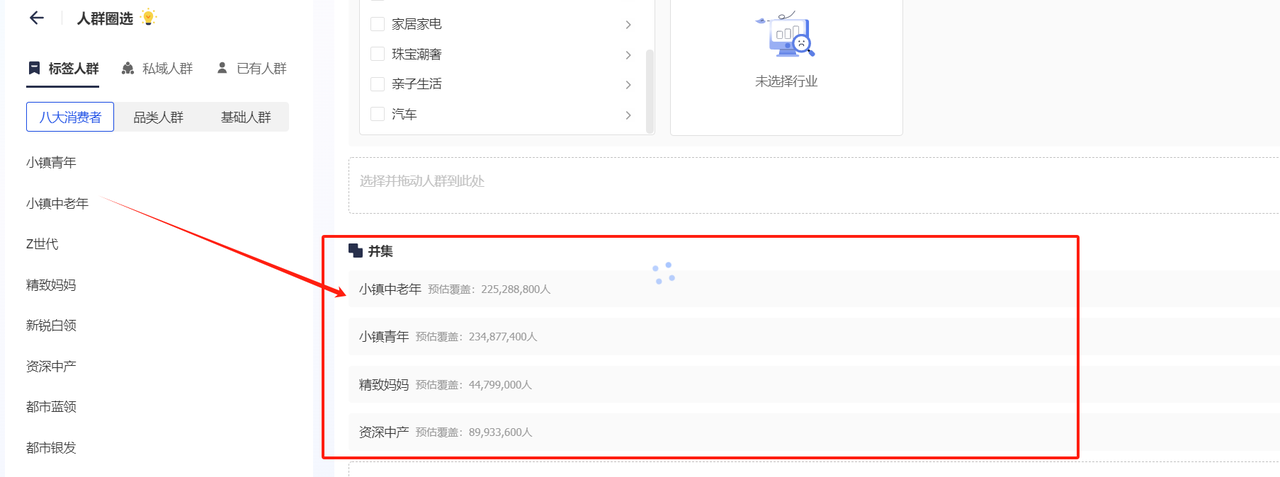Screen dimensions: 1280x477
Task: Switch to the 私域人群 tab
Action: tap(157, 68)
